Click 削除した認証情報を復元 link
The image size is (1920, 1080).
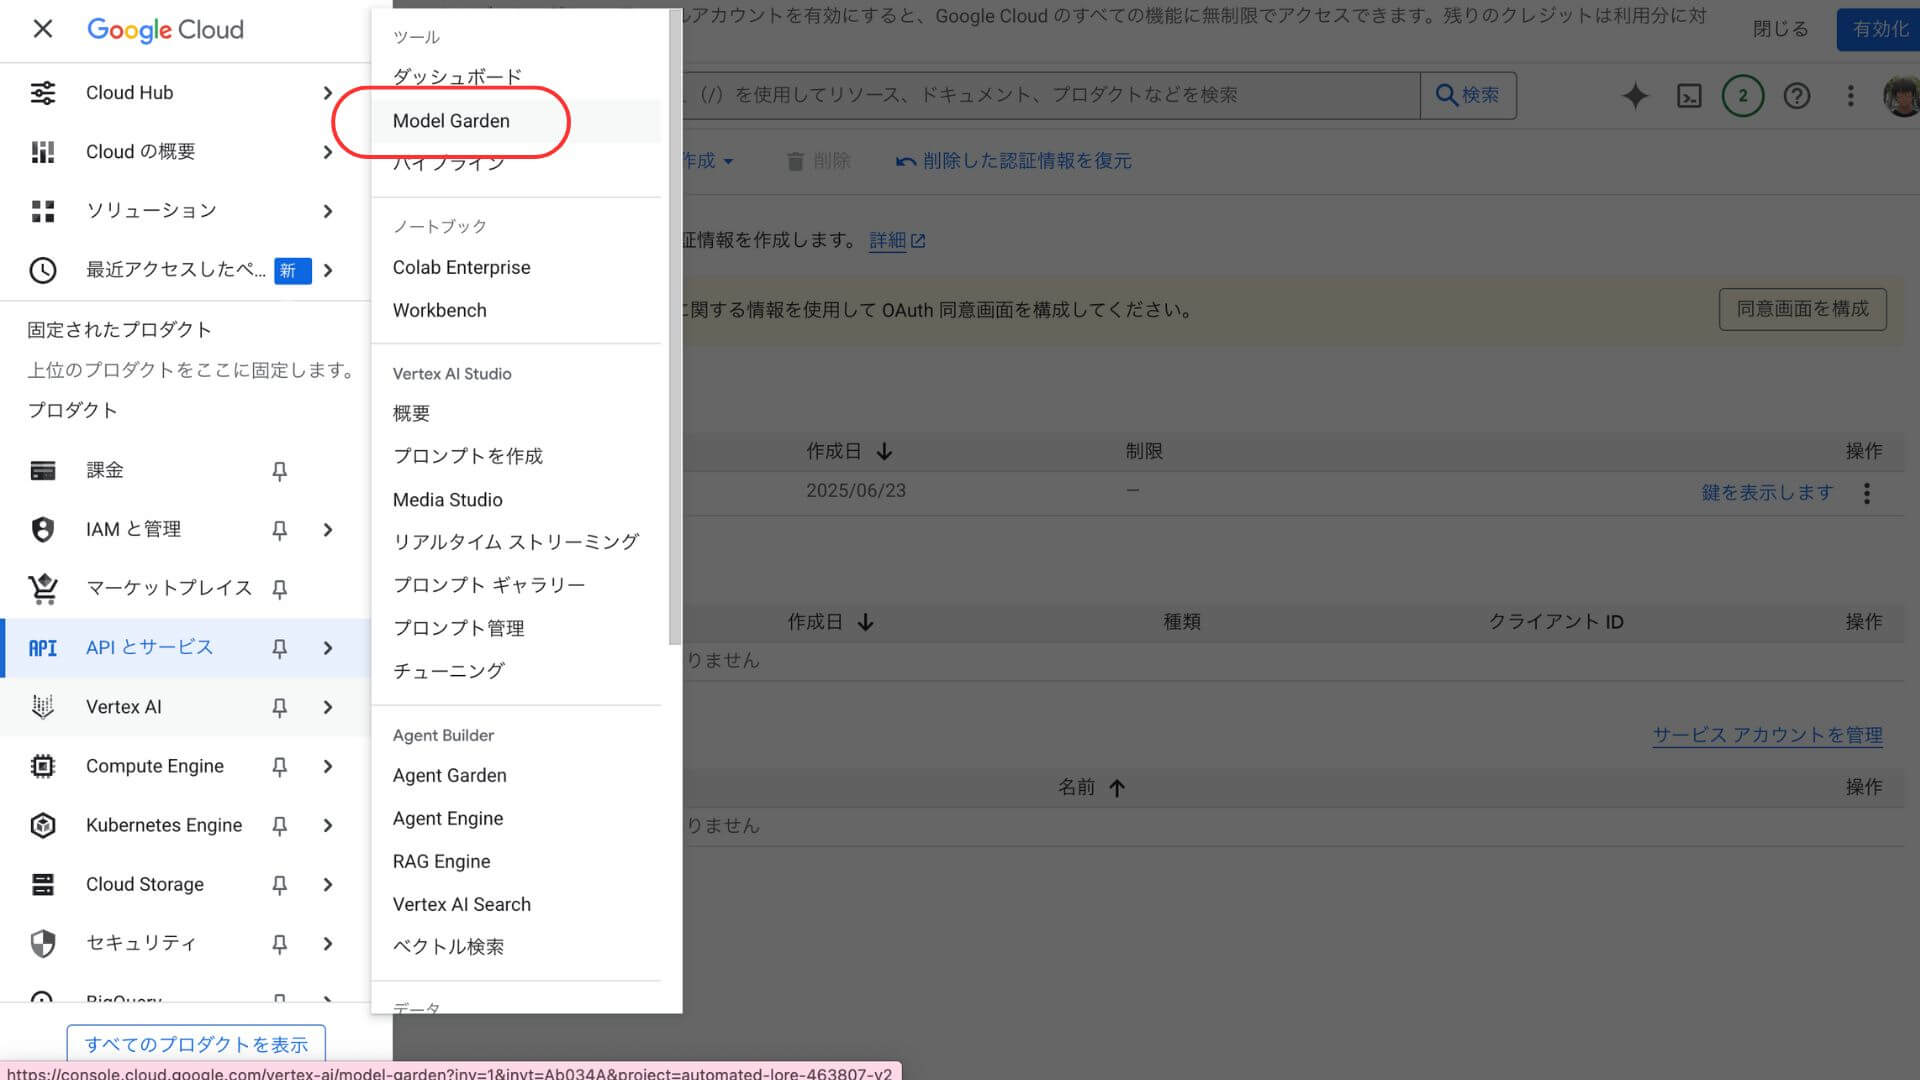[1014, 161]
